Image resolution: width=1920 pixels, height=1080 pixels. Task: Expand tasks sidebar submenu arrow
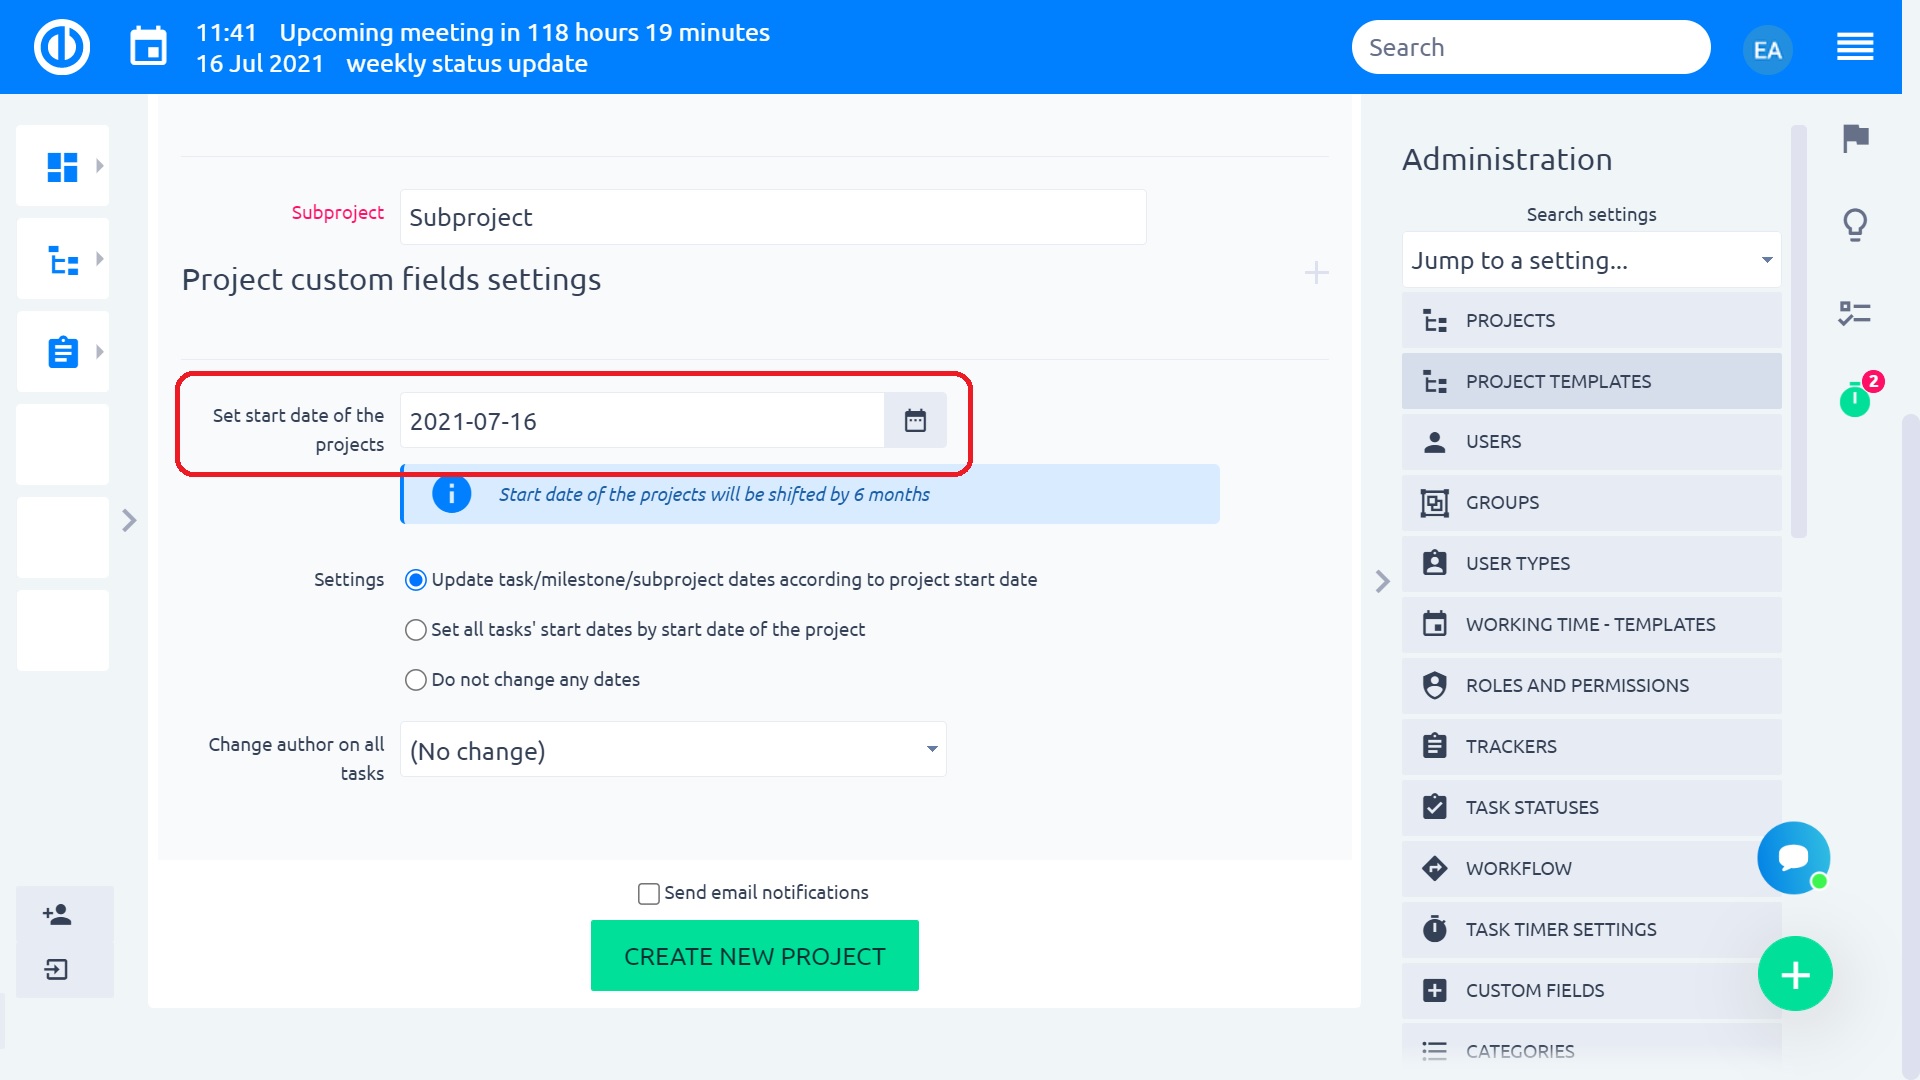[99, 352]
